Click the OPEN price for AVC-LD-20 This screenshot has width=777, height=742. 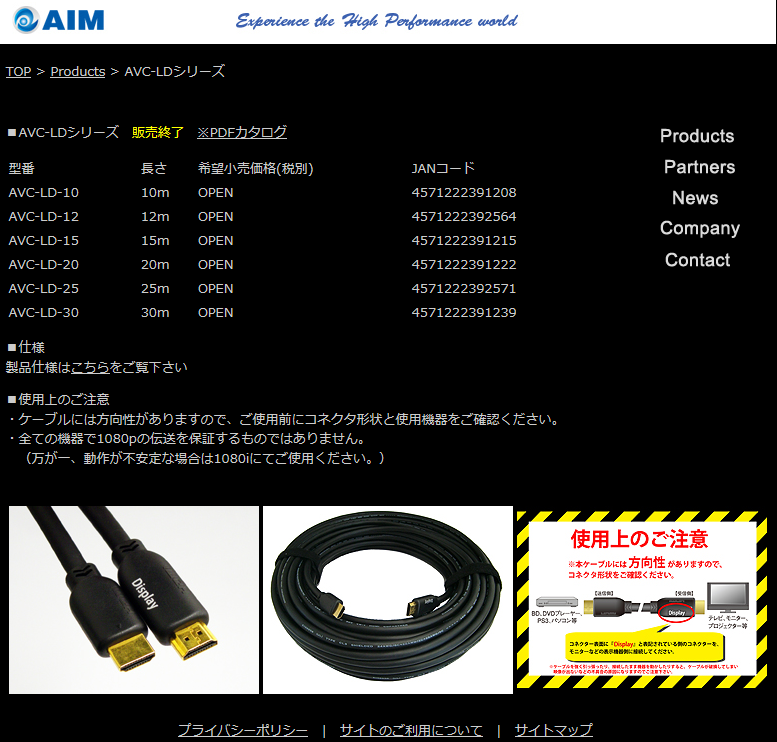[216, 265]
